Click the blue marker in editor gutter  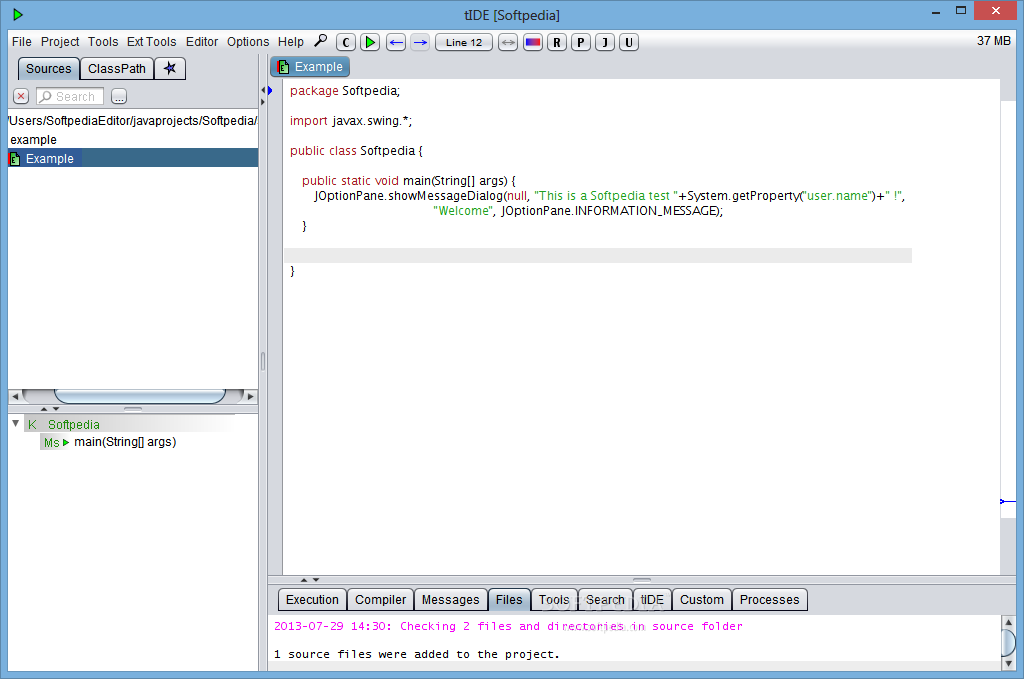coord(270,91)
